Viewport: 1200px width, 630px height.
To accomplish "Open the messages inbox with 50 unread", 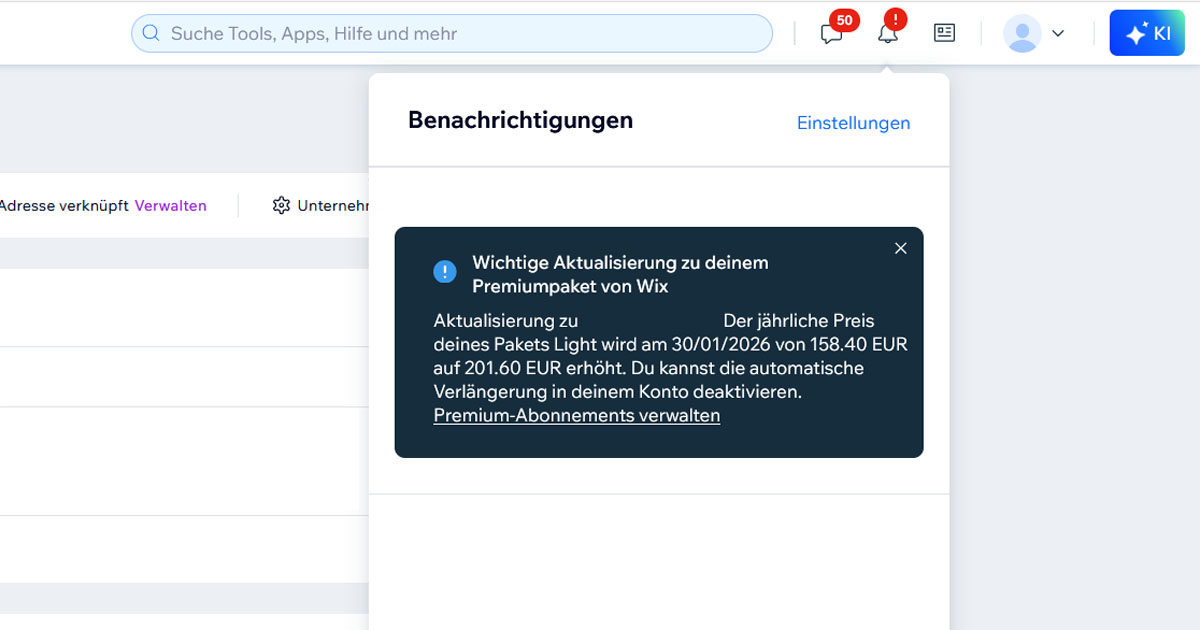I will (x=831, y=33).
